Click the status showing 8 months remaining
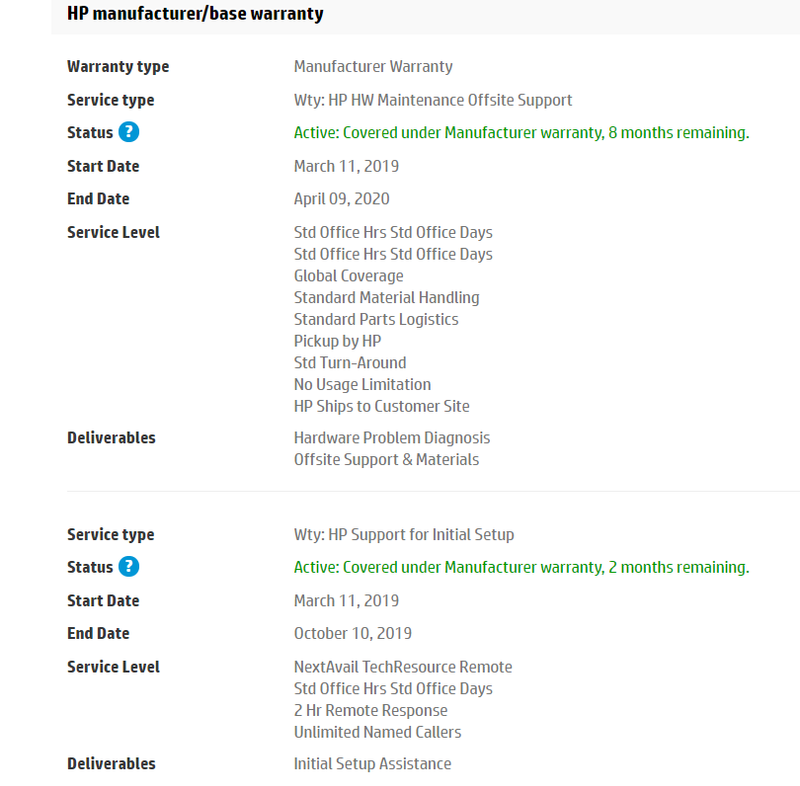 click(521, 133)
